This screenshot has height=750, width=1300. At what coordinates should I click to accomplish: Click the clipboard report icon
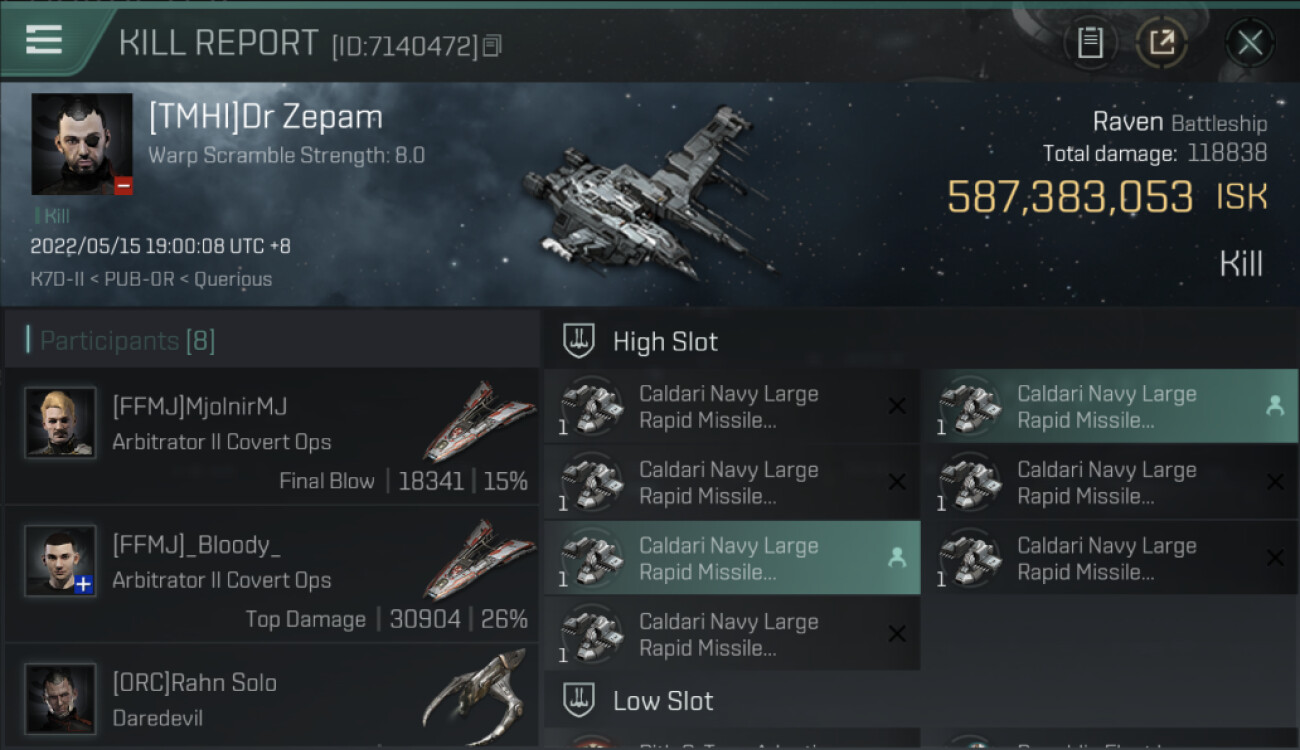tap(1089, 42)
